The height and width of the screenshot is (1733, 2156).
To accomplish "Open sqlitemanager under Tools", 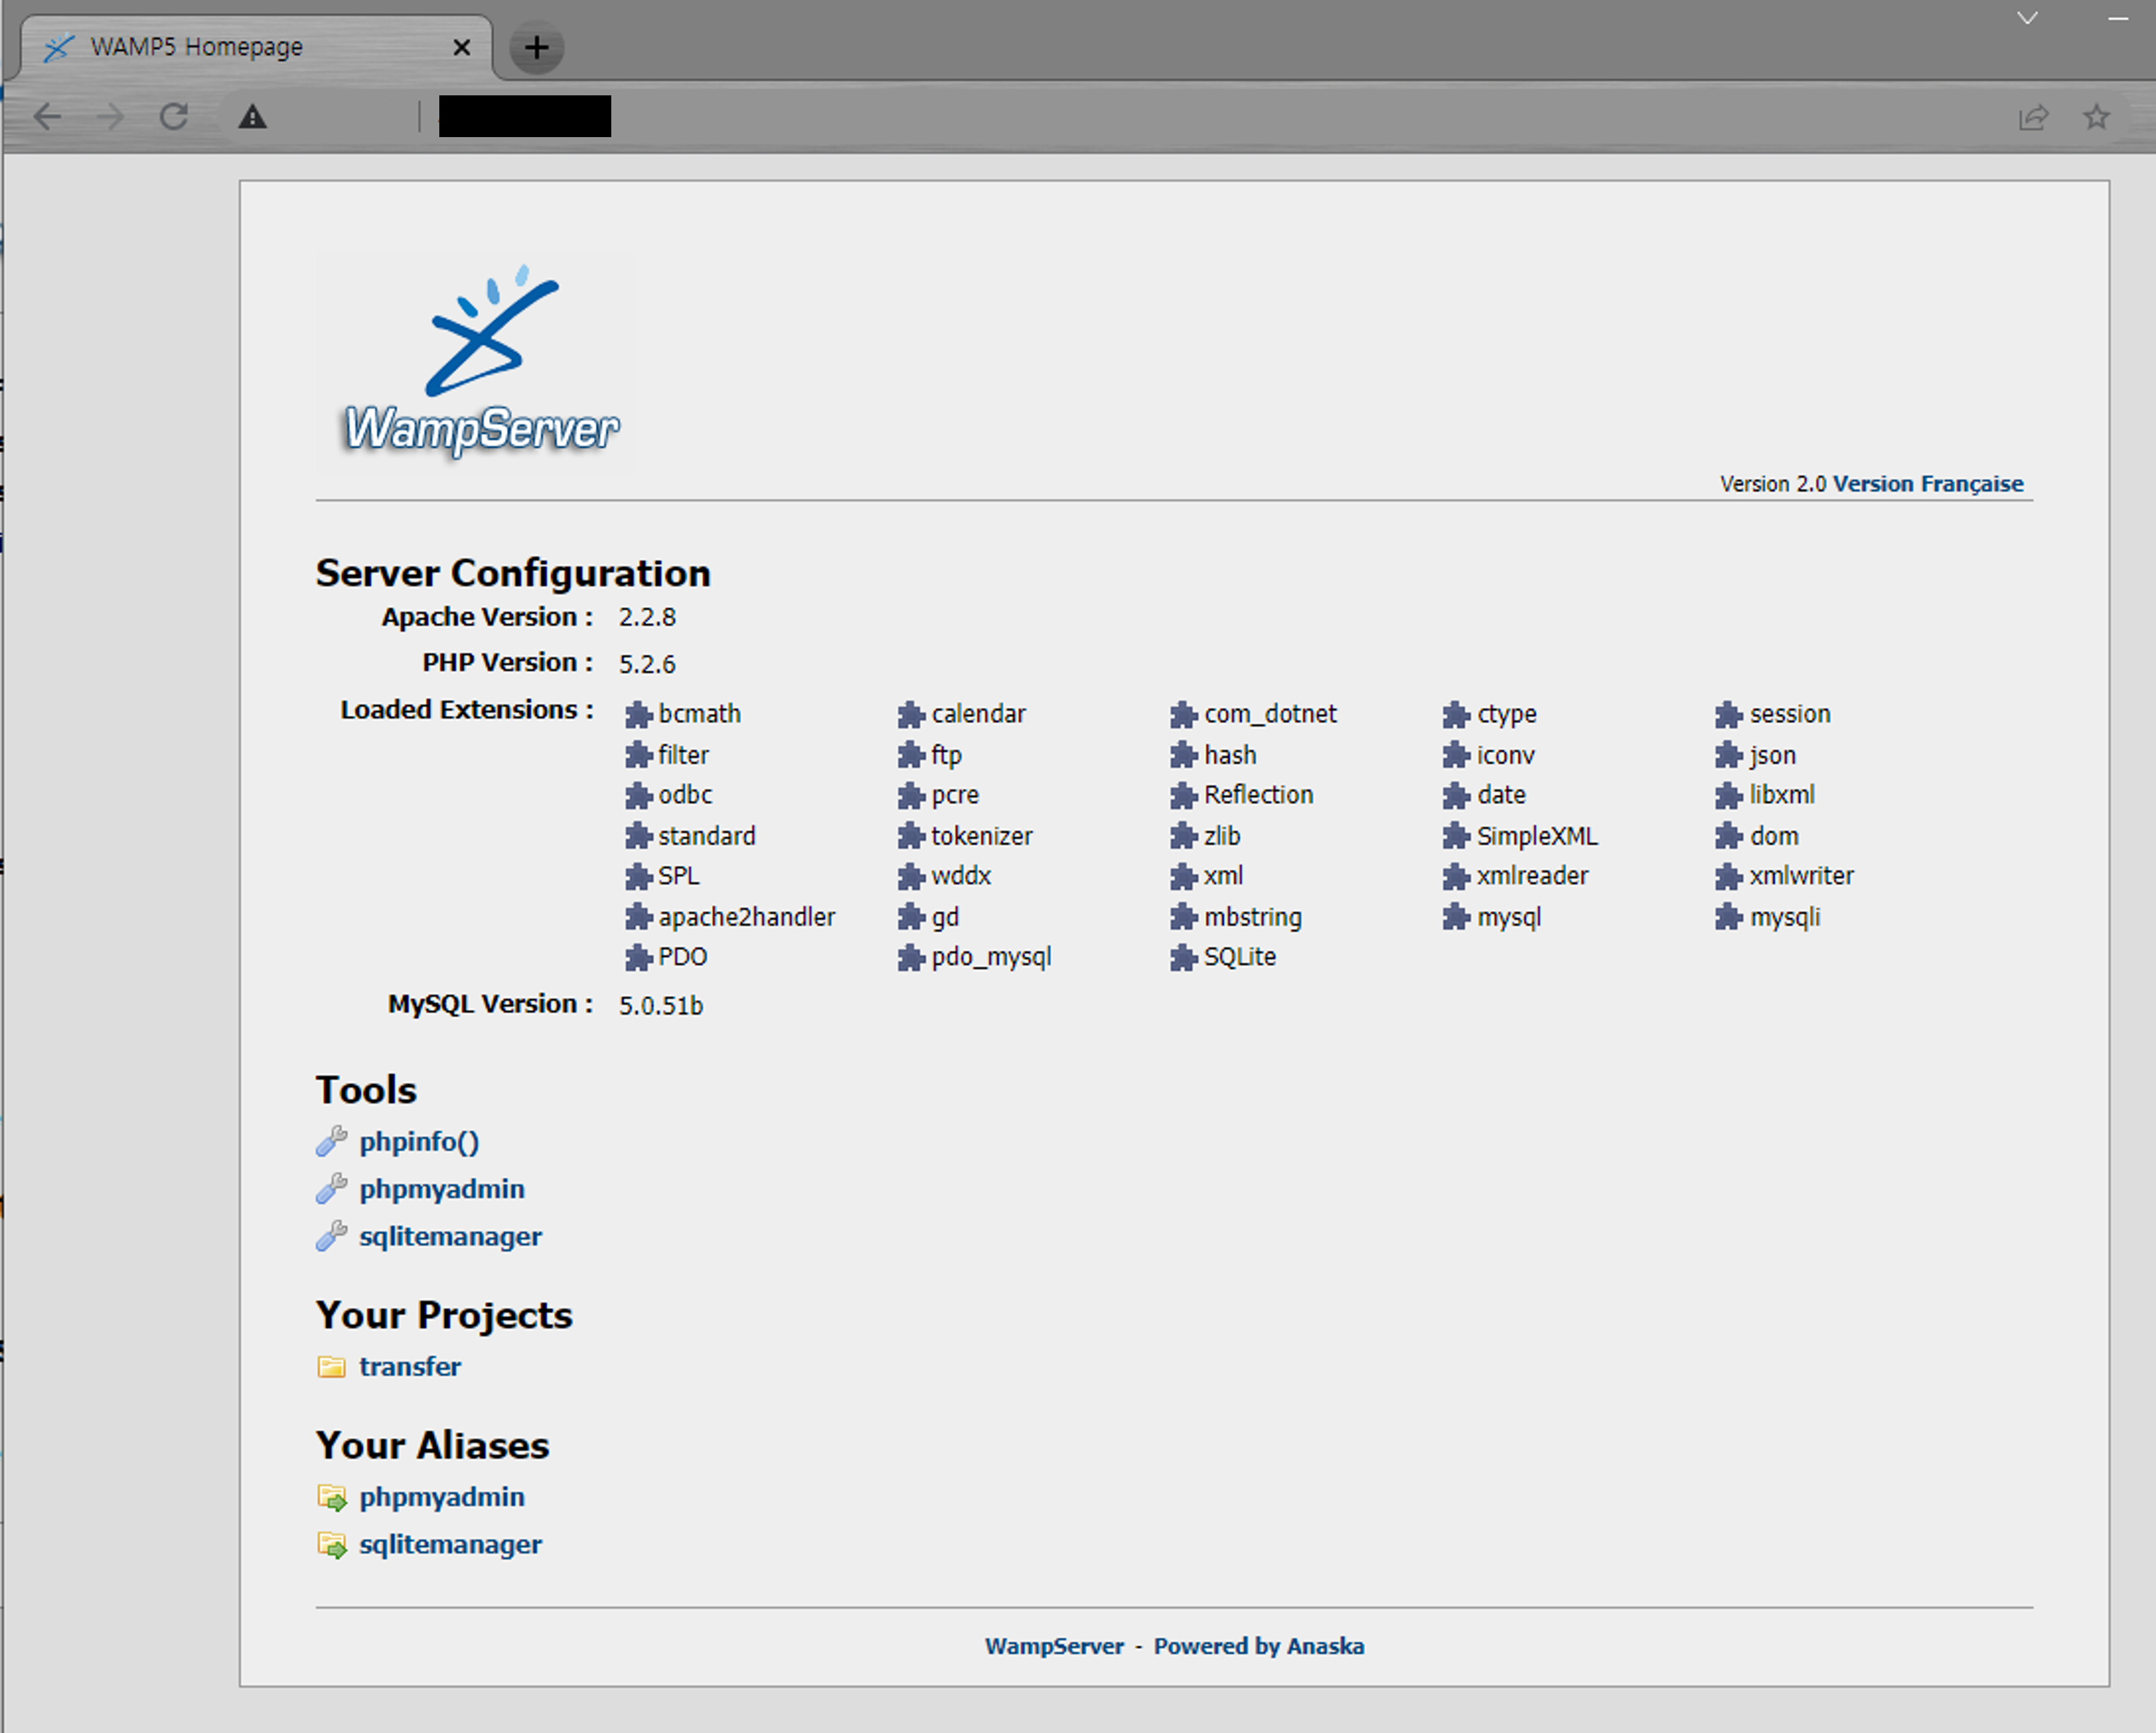I will pyautogui.click(x=450, y=1236).
